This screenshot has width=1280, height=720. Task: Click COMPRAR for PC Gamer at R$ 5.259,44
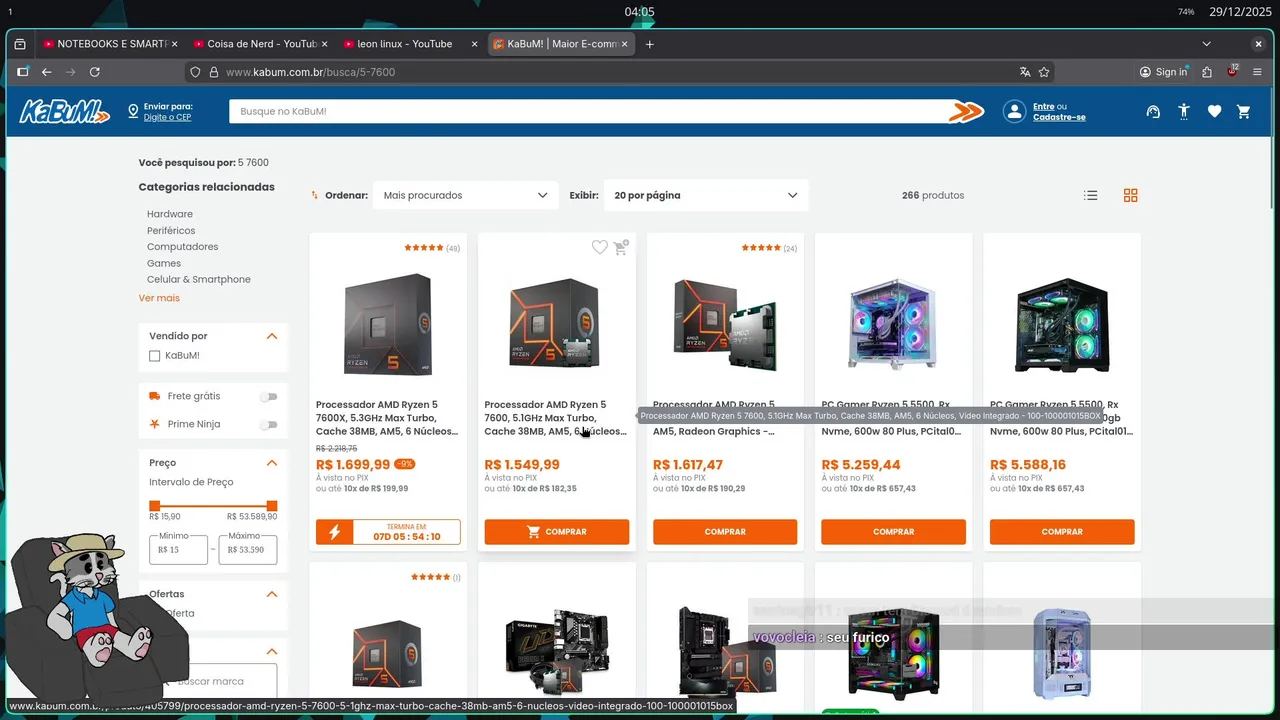coord(894,532)
